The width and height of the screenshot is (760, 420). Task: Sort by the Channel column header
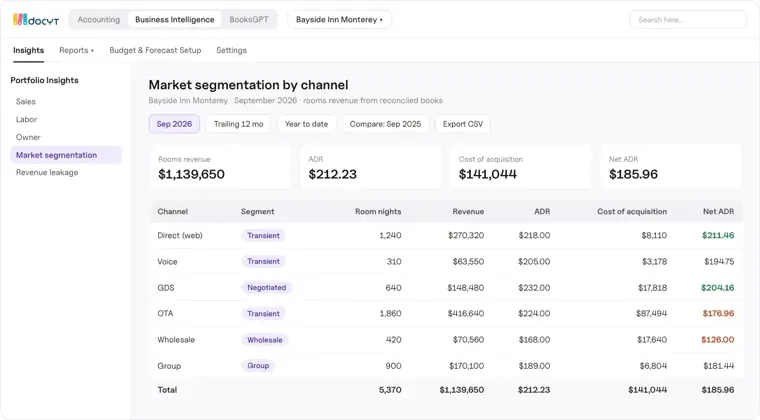click(x=173, y=212)
